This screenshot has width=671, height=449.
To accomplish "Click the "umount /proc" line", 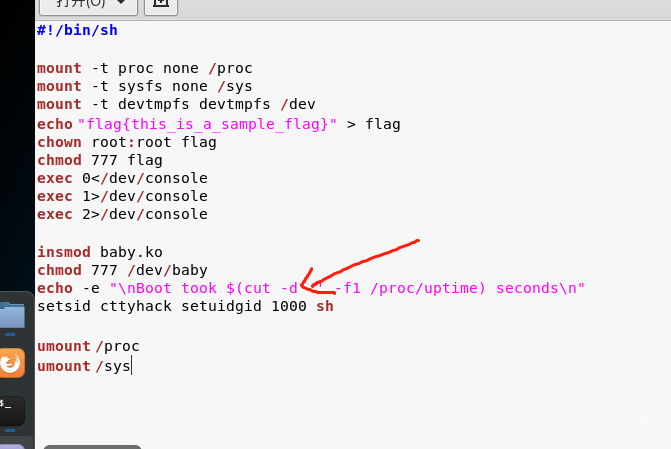I will [x=88, y=346].
